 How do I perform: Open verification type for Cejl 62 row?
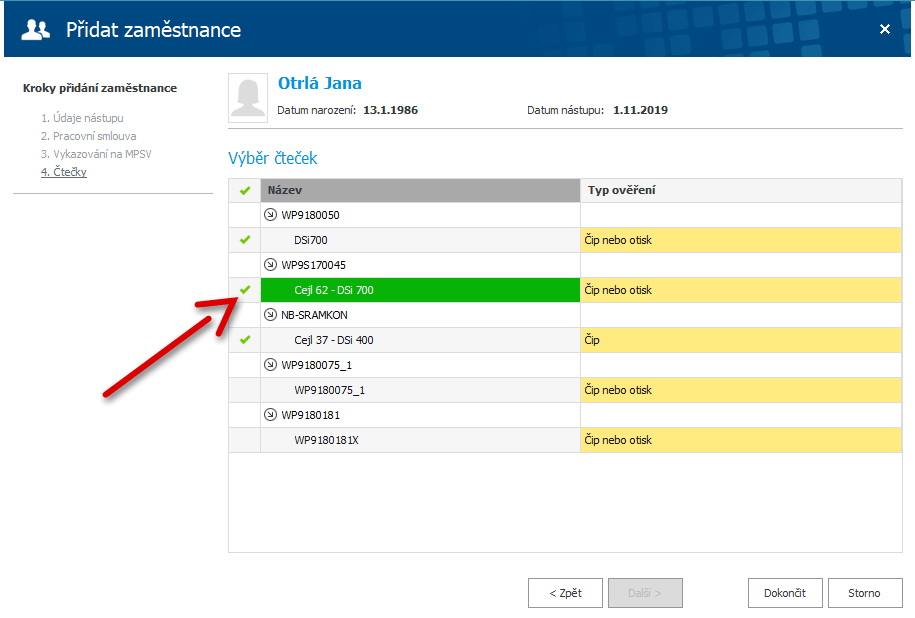click(741, 290)
